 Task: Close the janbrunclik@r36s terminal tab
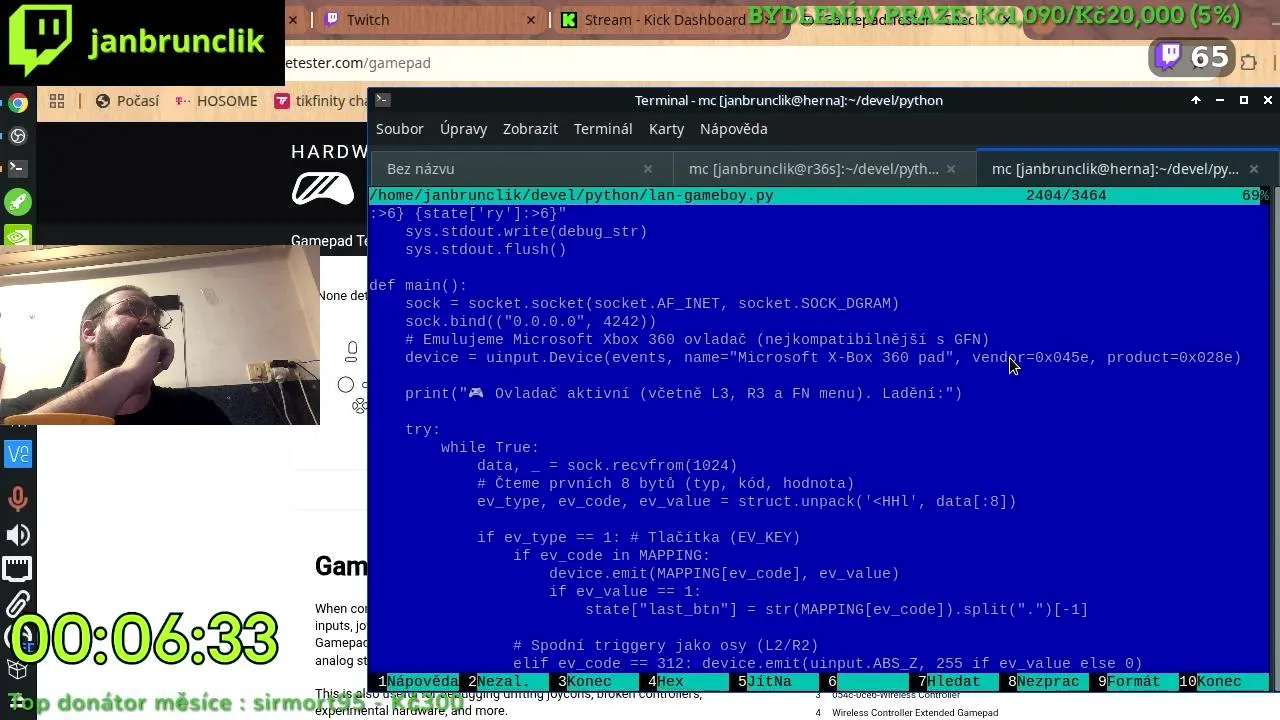tap(951, 169)
